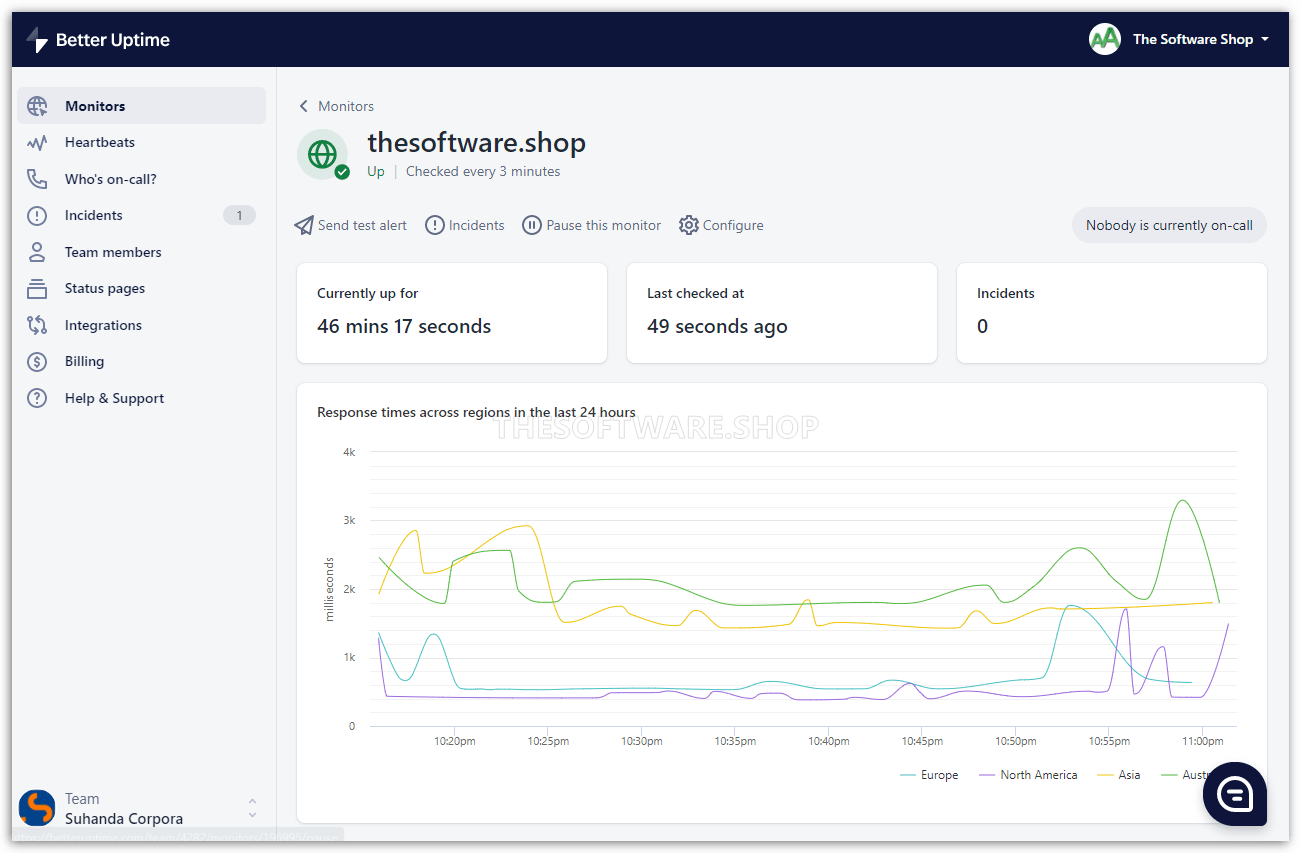Click the Incidents 0 summary card

[x=1112, y=313]
